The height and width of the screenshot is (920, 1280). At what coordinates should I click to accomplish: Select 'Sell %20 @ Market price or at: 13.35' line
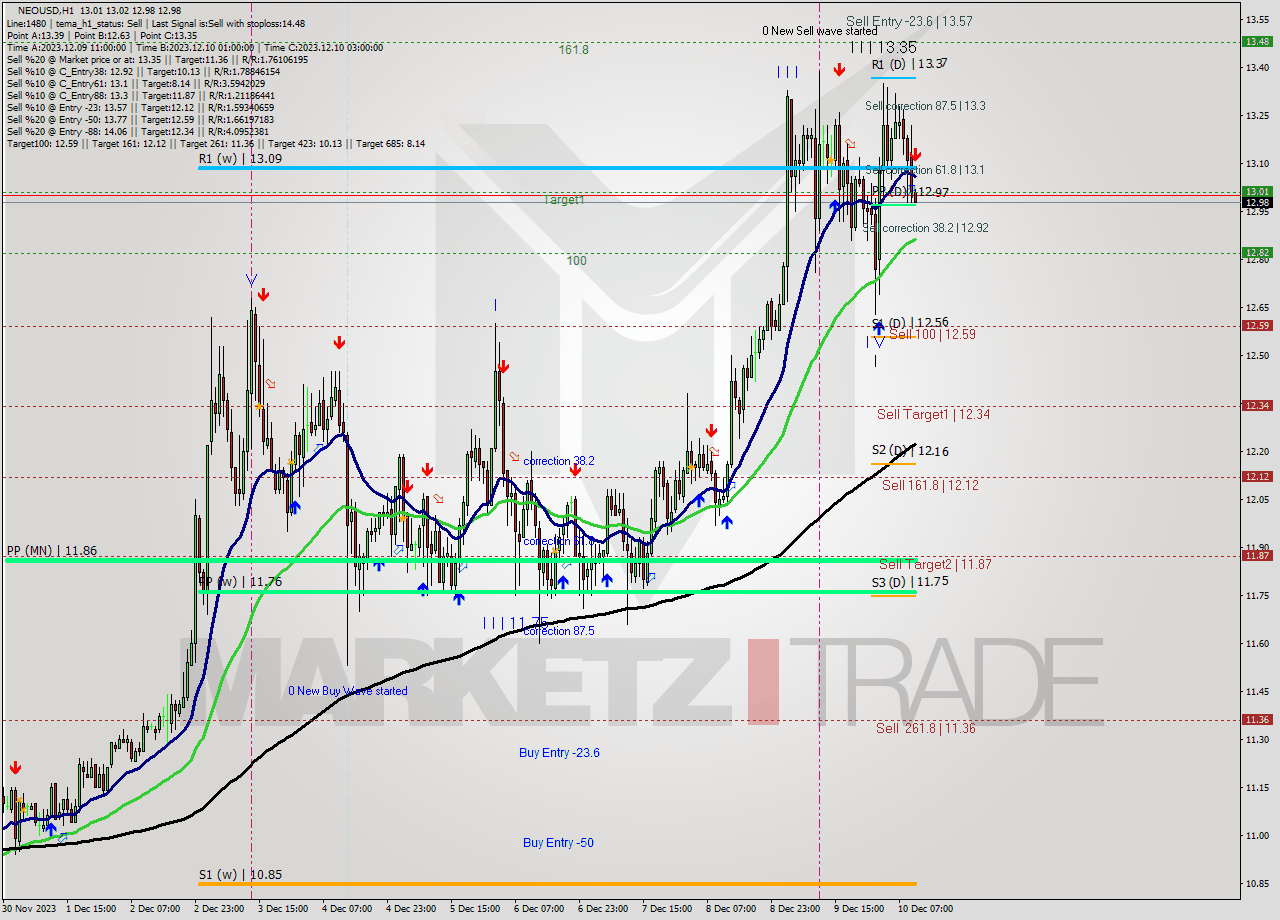157,59
